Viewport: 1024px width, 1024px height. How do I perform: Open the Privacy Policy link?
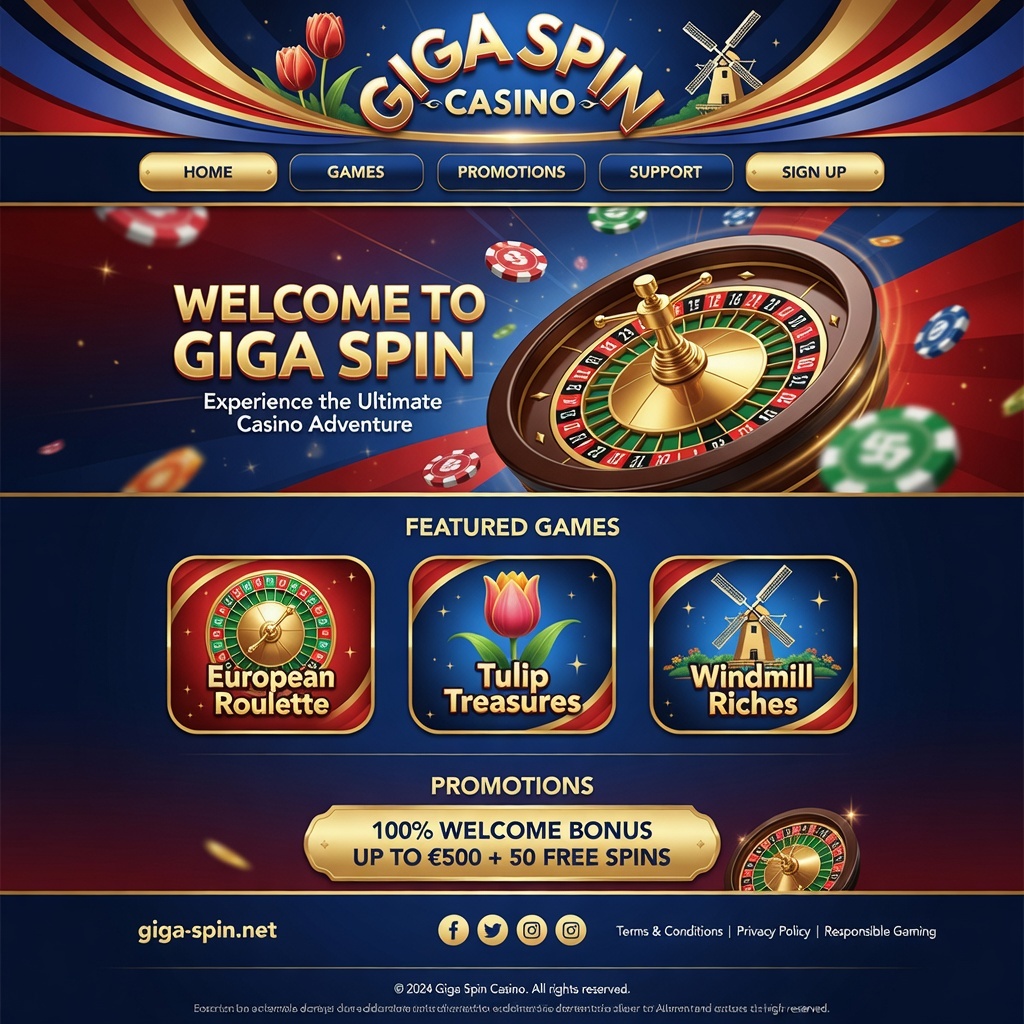[x=773, y=931]
